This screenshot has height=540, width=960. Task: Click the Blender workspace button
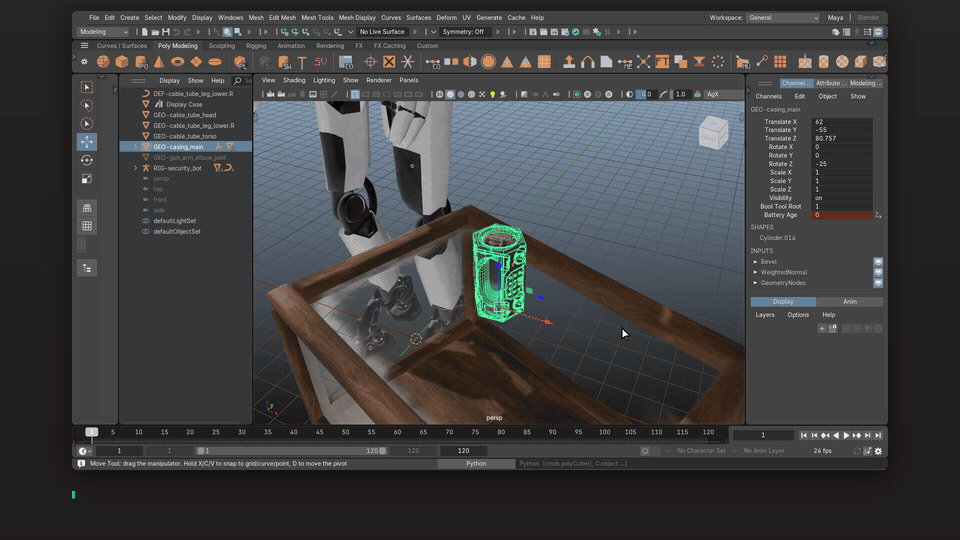coord(868,18)
